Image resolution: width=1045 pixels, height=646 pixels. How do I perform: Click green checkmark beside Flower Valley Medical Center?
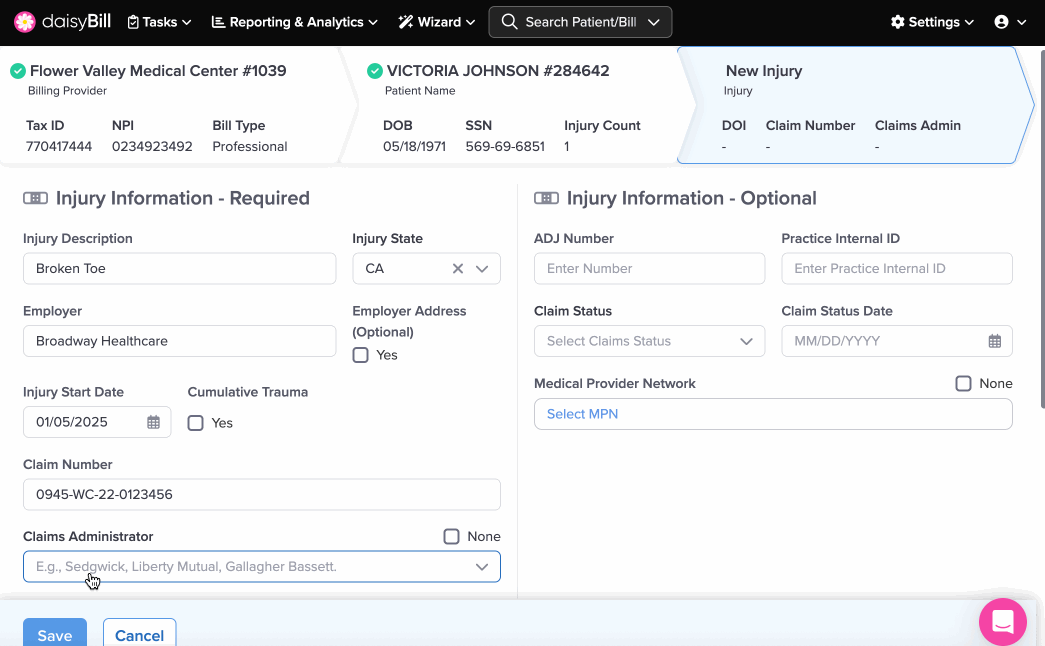(x=17, y=71)
